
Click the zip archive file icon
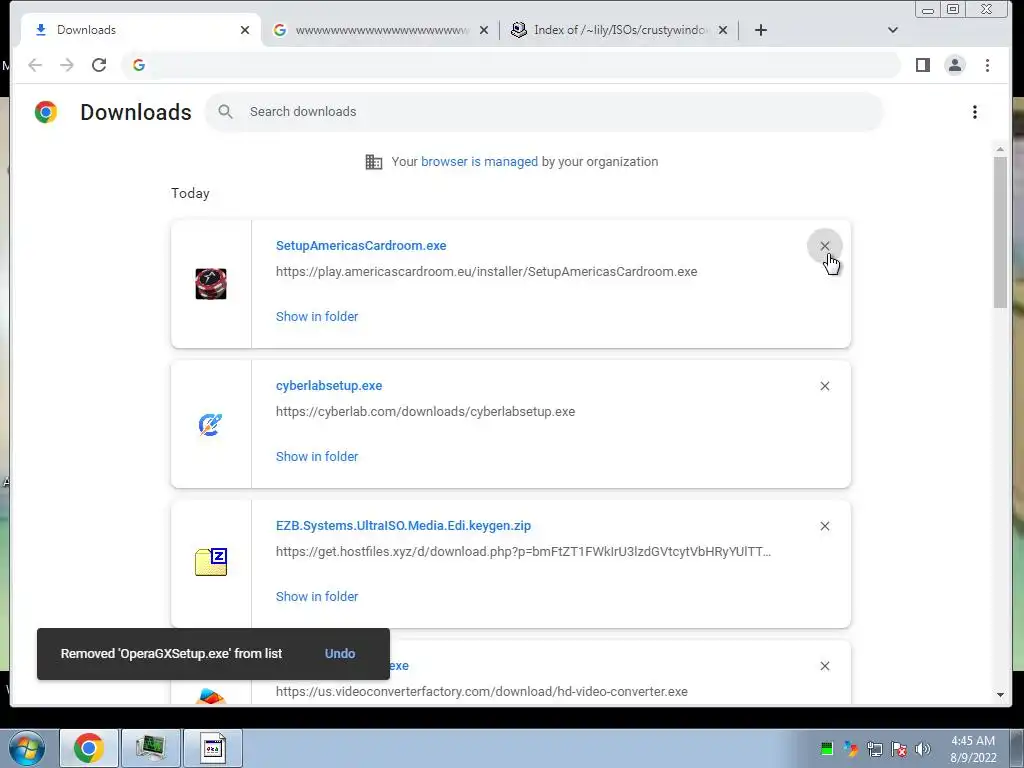pos(211,562)
